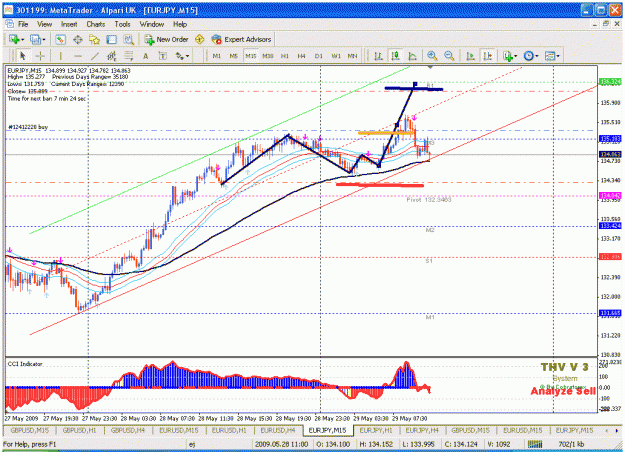
Task: Select the Crosshair tool
Action: pyautogui.click(x=40, y=56)
